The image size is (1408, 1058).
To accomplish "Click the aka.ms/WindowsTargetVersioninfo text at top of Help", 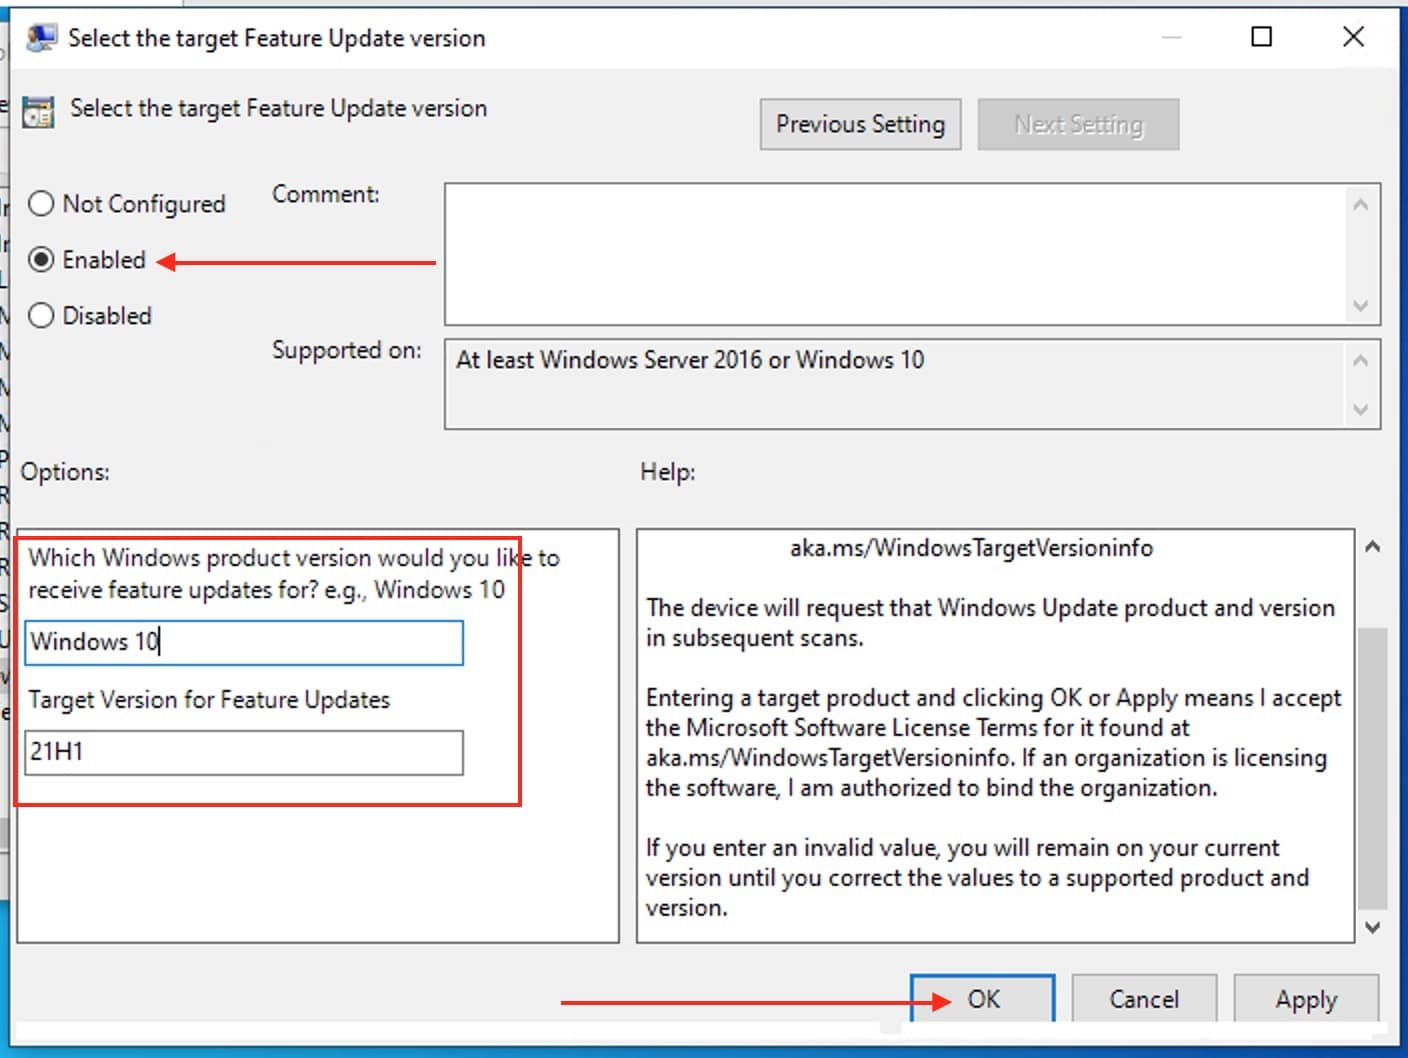I will (971, 548).
